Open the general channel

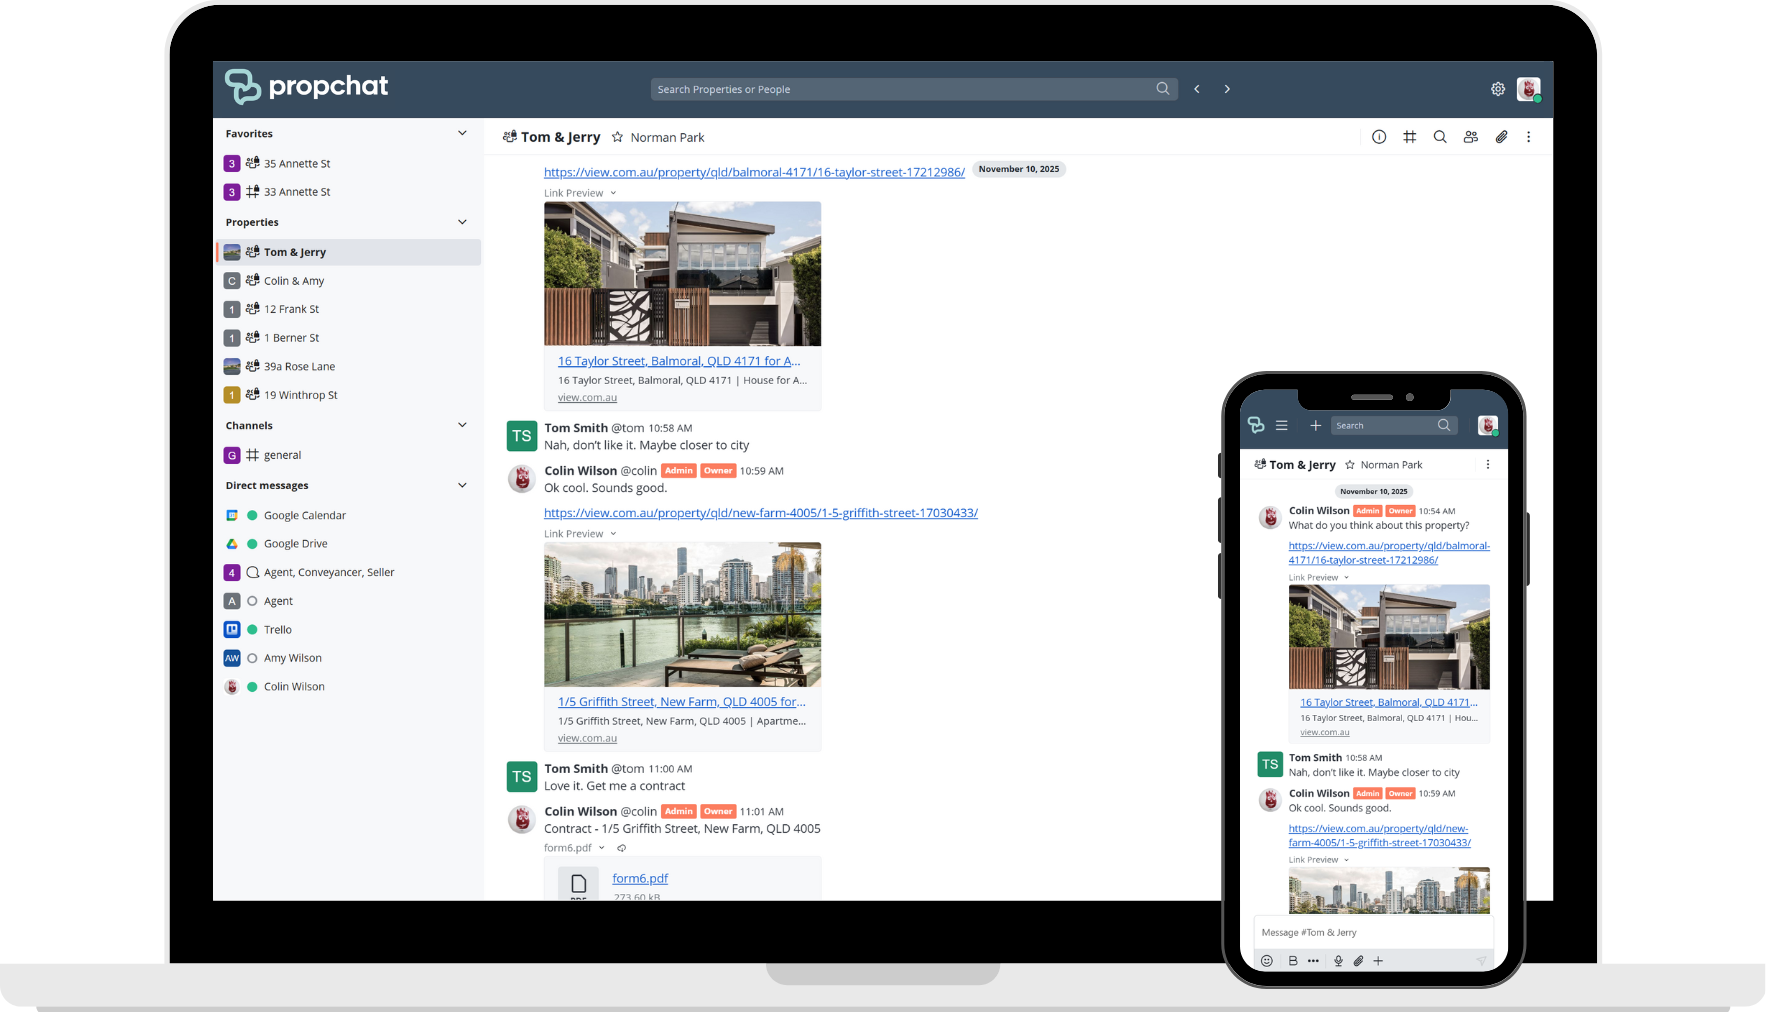[282, 455]
